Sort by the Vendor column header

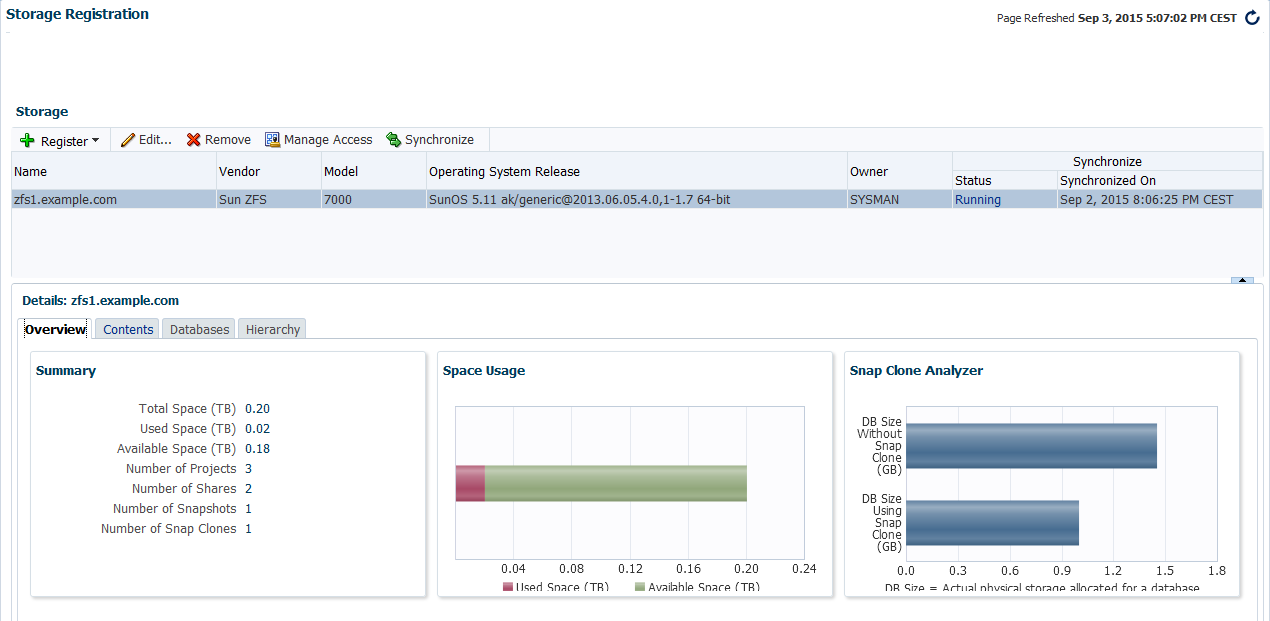pyautogui.click(x=239, y=171)
